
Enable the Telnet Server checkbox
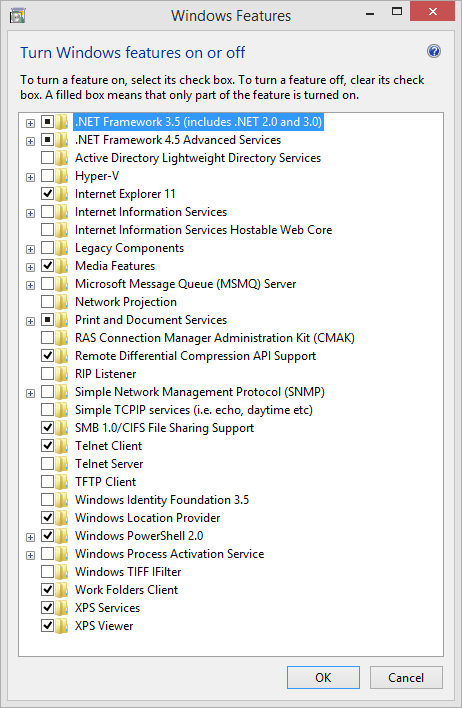[x=47, y=463]
